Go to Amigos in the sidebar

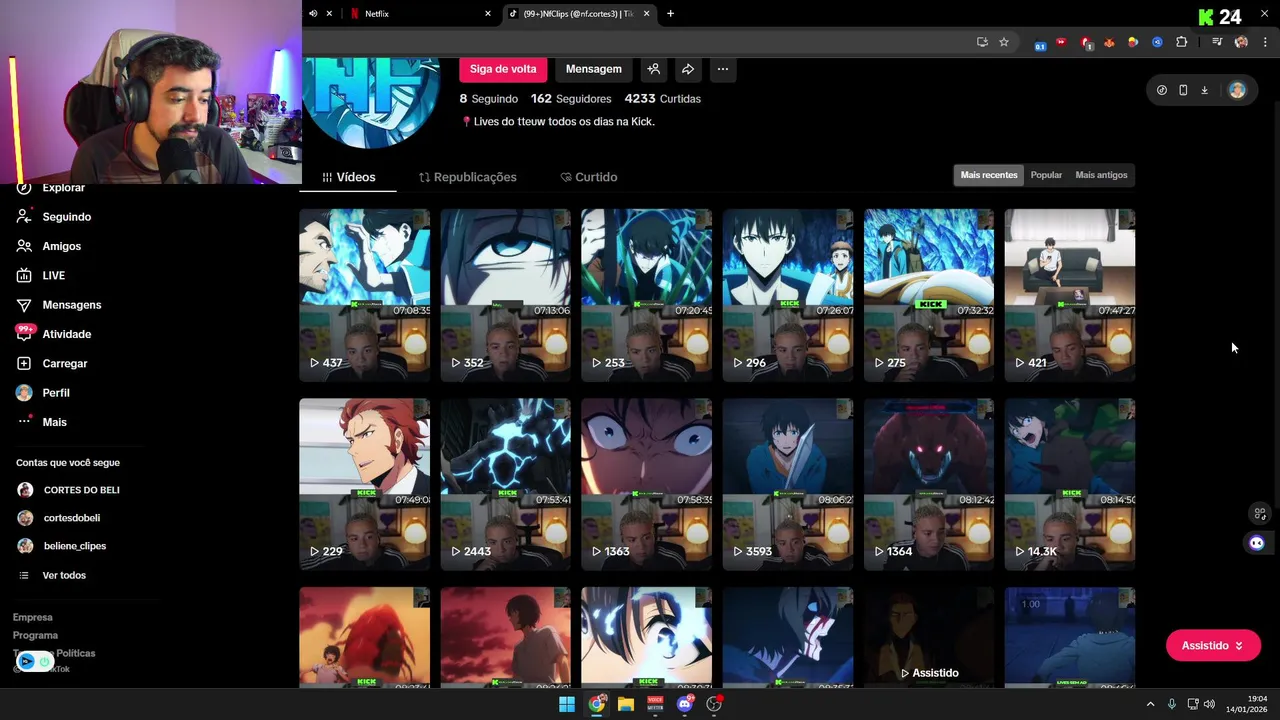(x=61, y=246)
